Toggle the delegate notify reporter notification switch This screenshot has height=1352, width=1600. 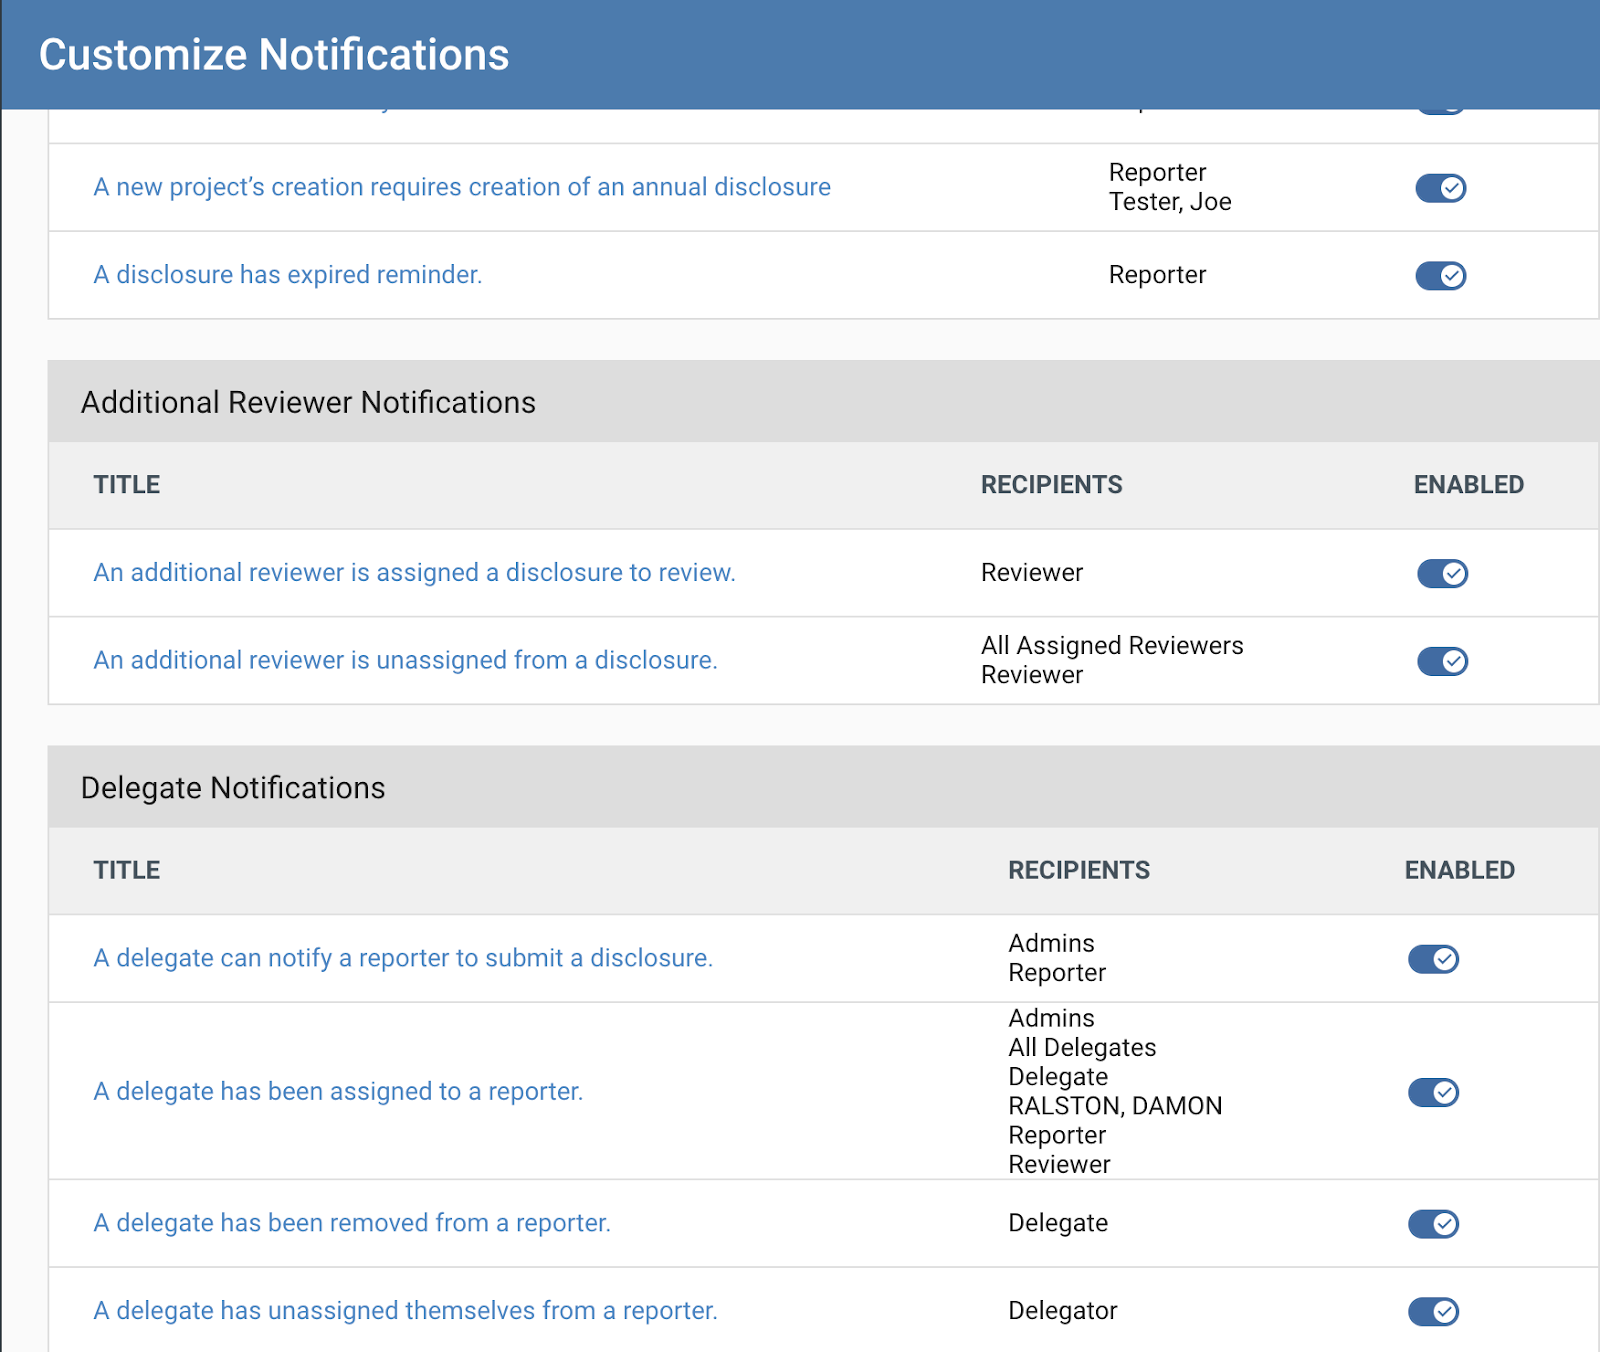(1433, 960)
